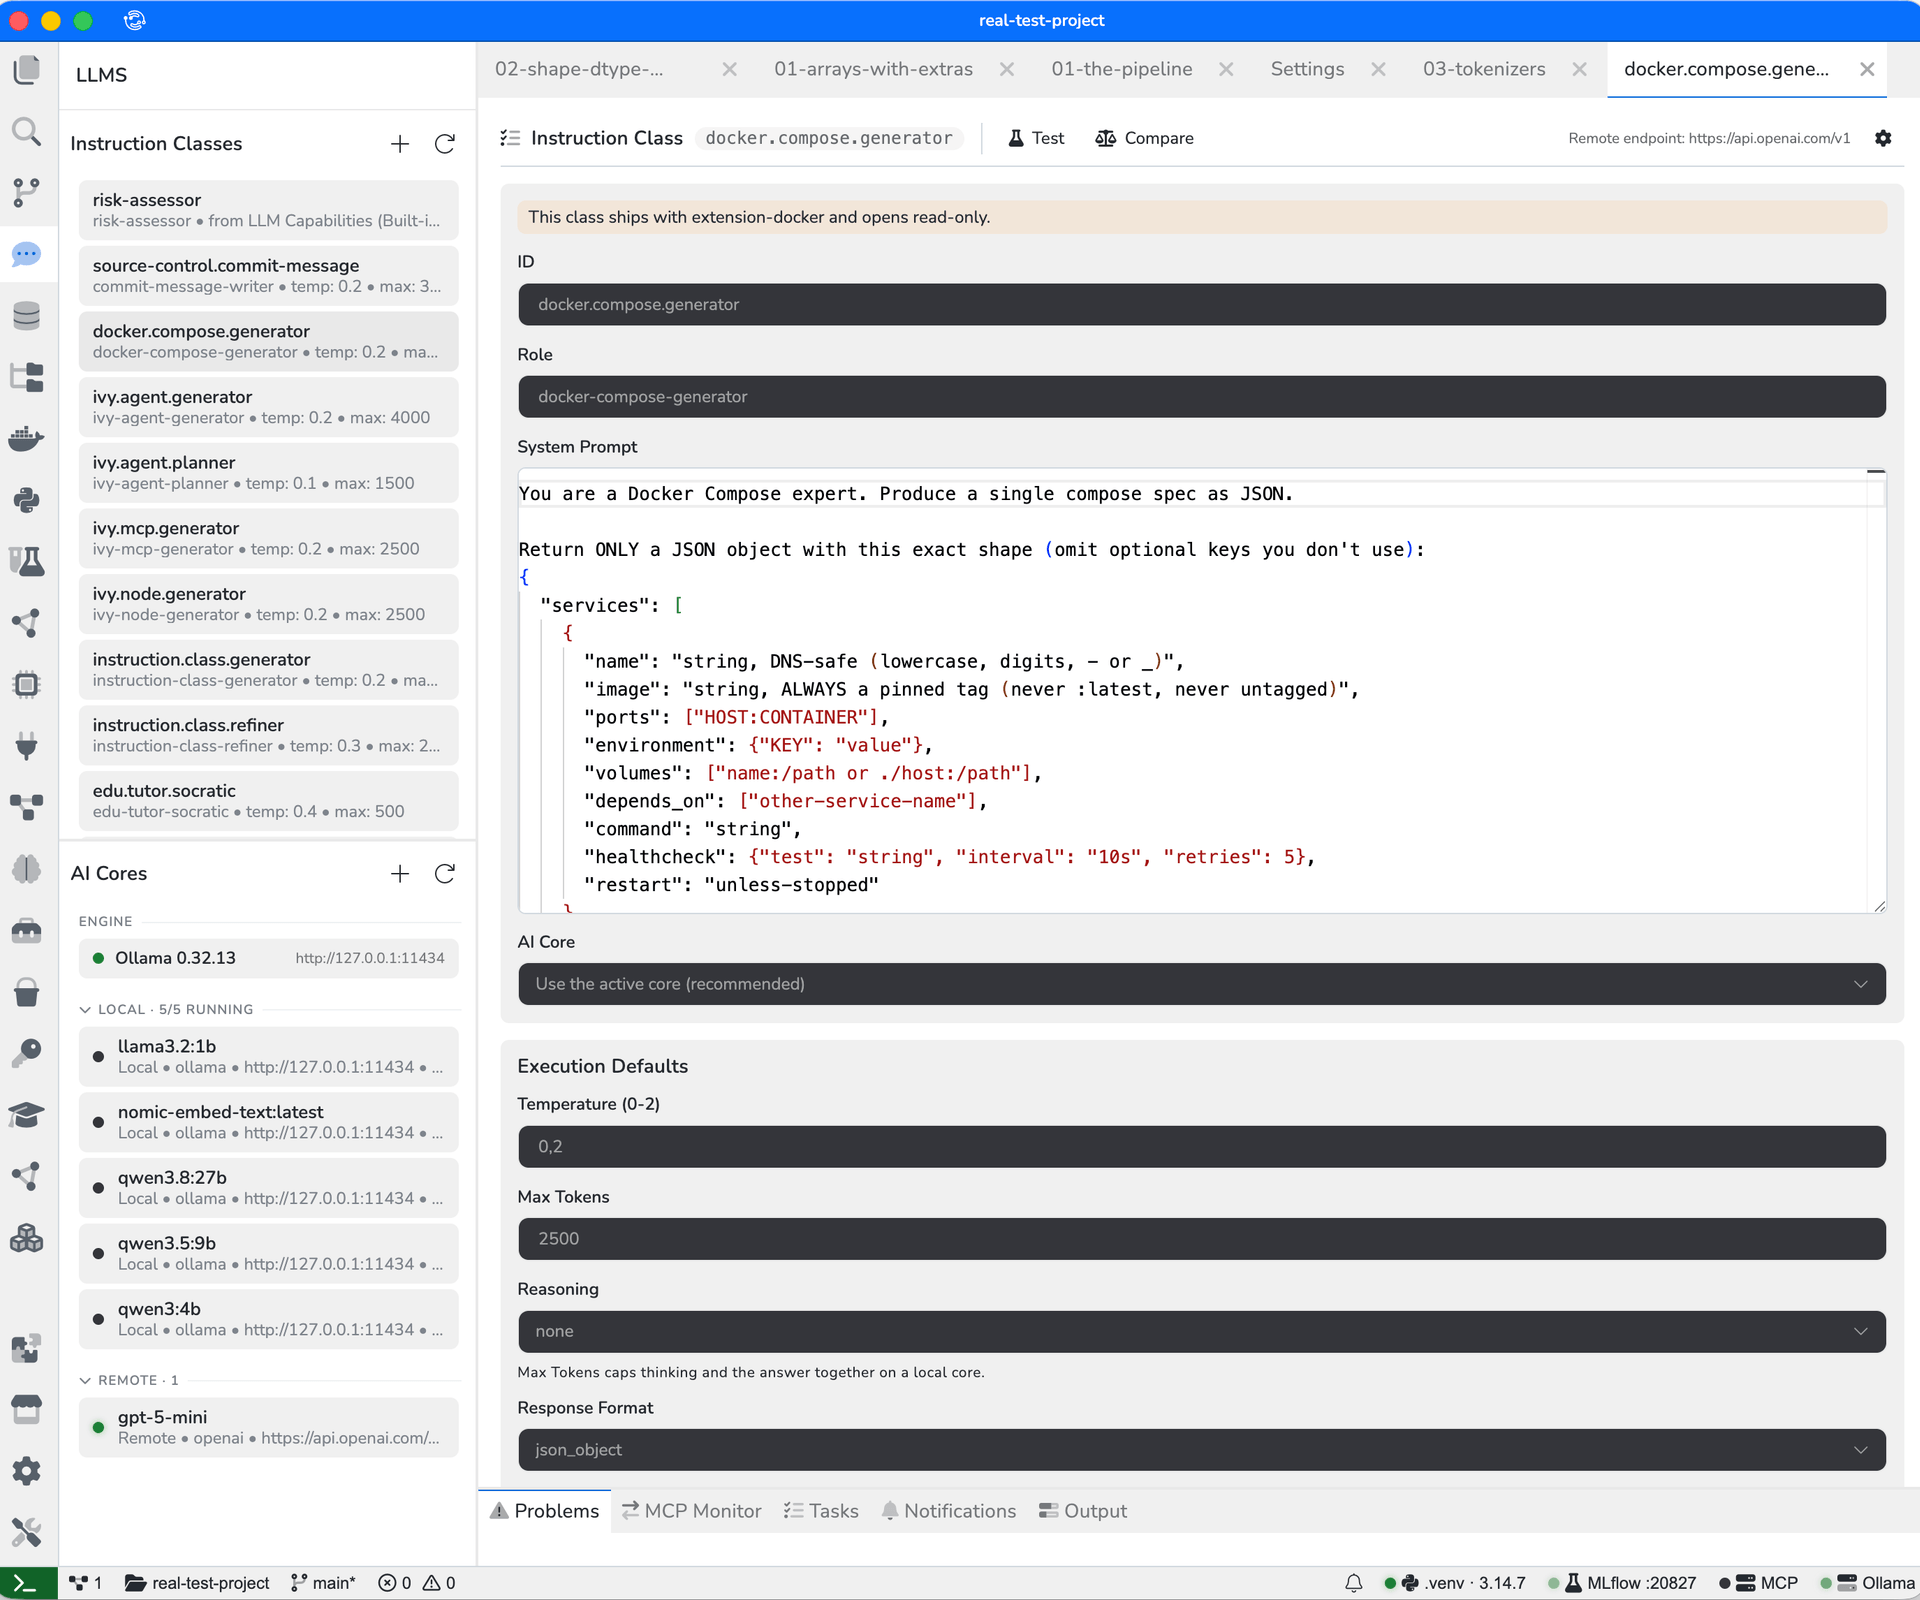Open the wrench tools icon in sidebar
Viewport: 1920px width, 1600px height.
click(x=27, y=1532)
